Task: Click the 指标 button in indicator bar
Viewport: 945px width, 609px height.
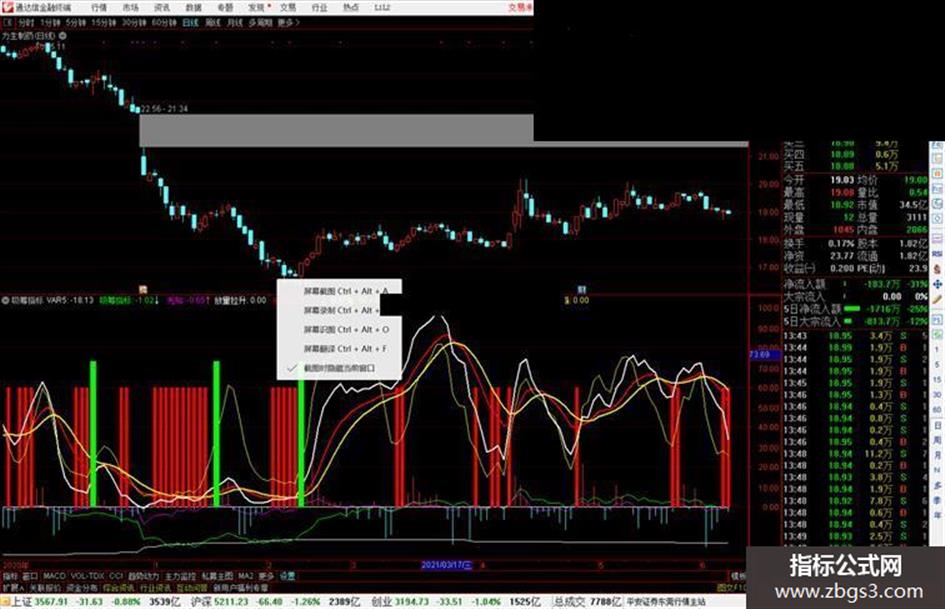Action: (x=10, y=576)
